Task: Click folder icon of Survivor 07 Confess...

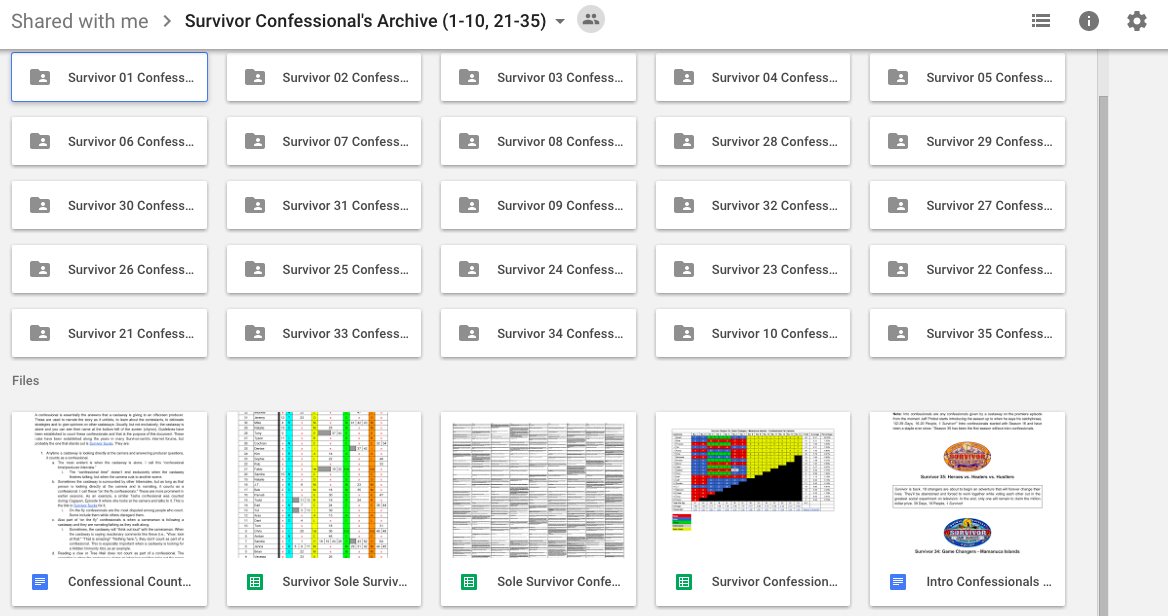Action: 255,141
